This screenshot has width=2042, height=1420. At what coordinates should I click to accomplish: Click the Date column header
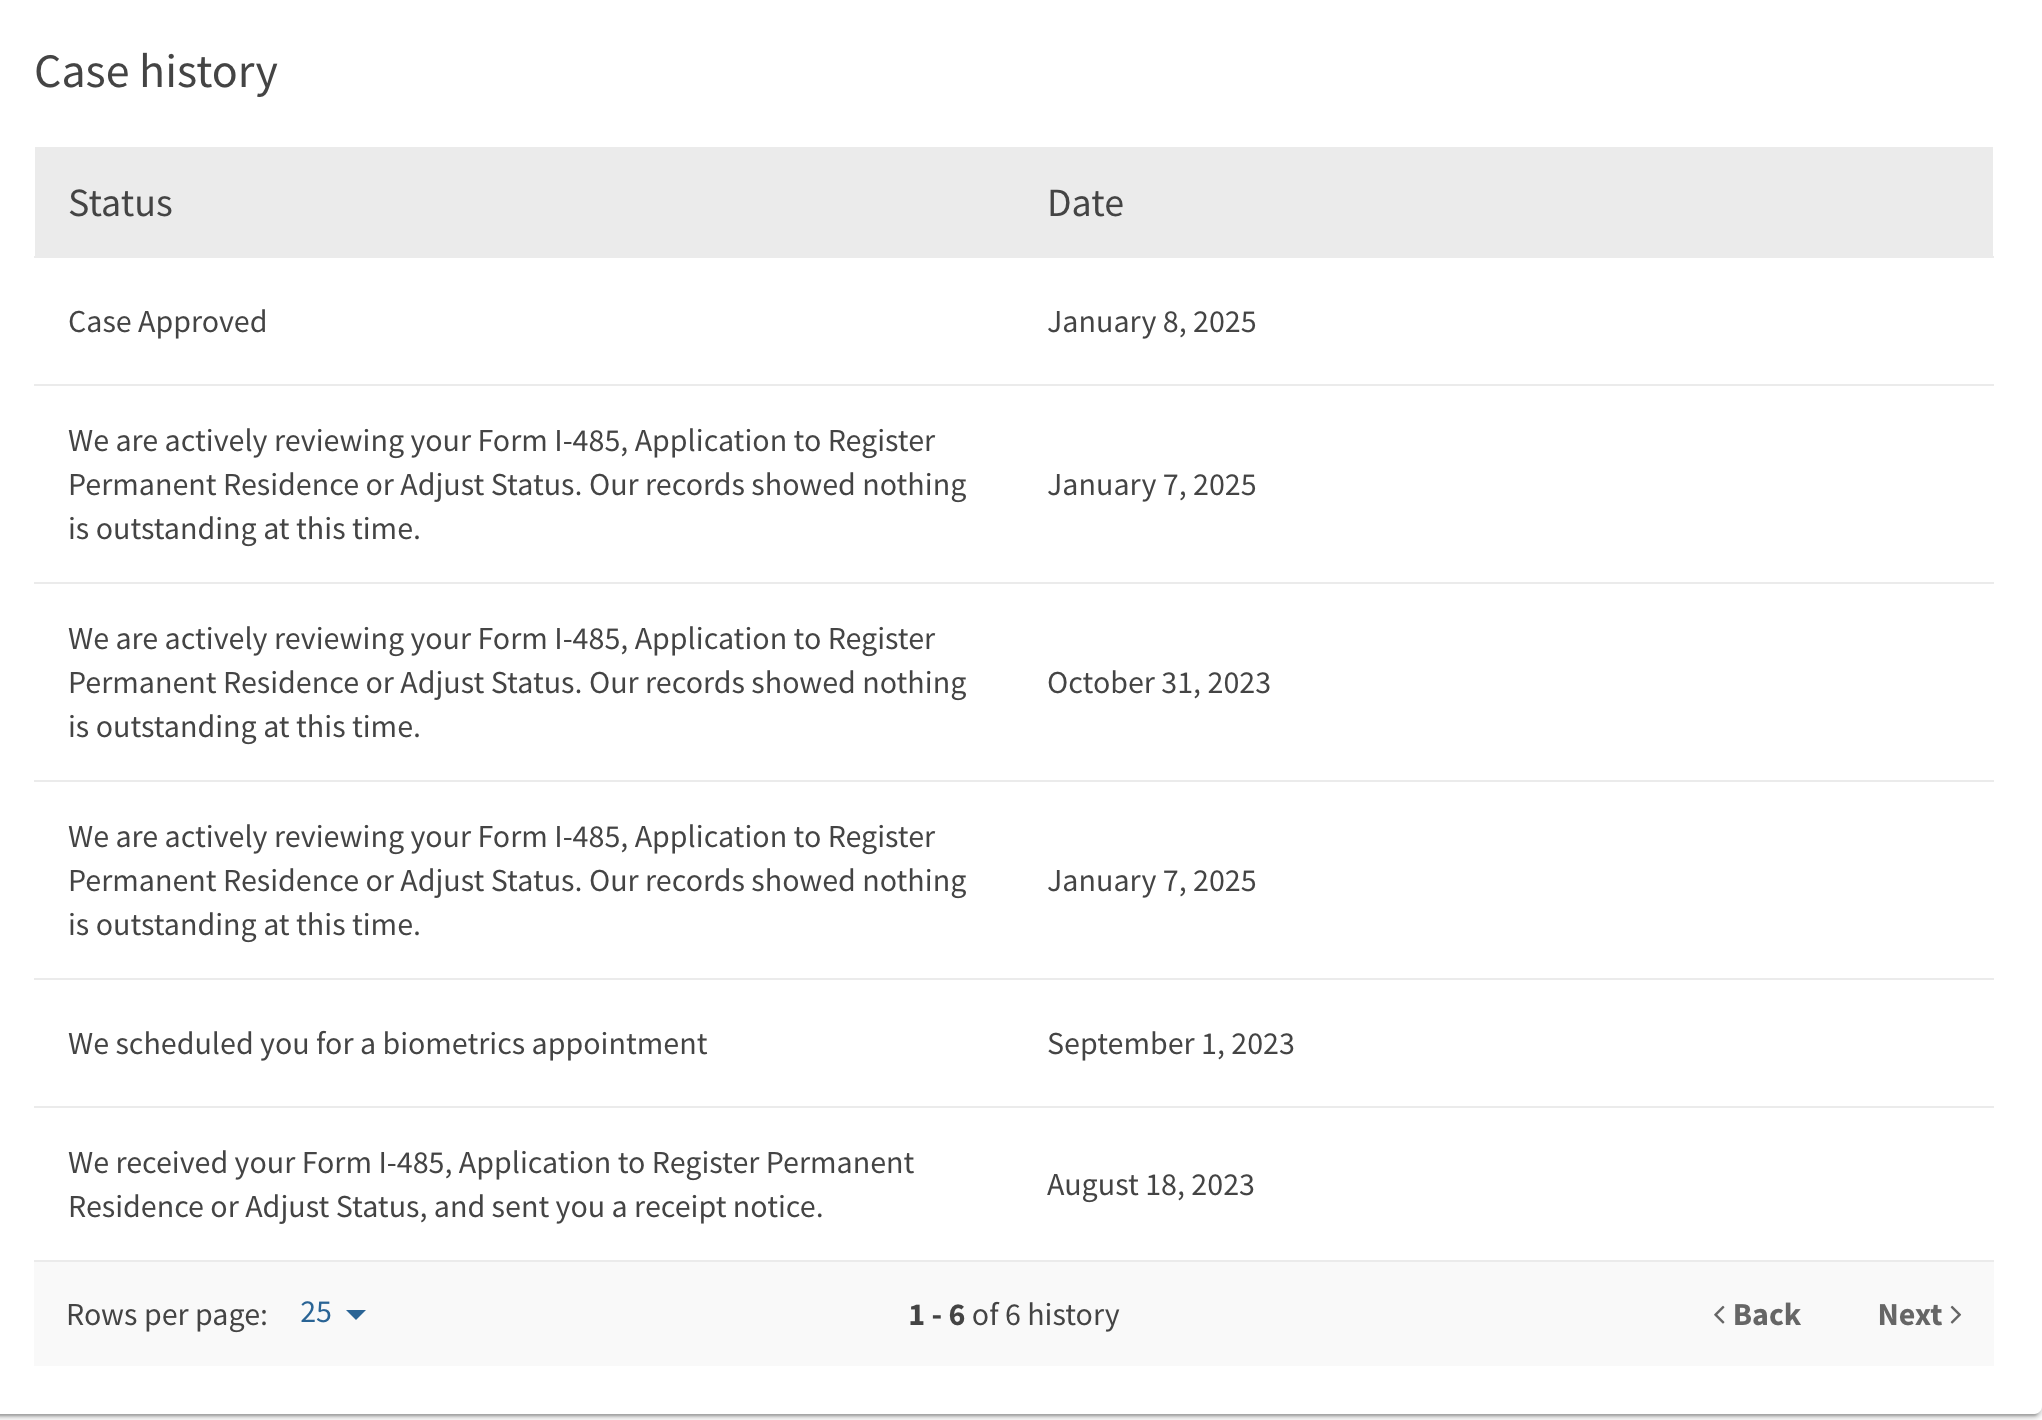1085,203
